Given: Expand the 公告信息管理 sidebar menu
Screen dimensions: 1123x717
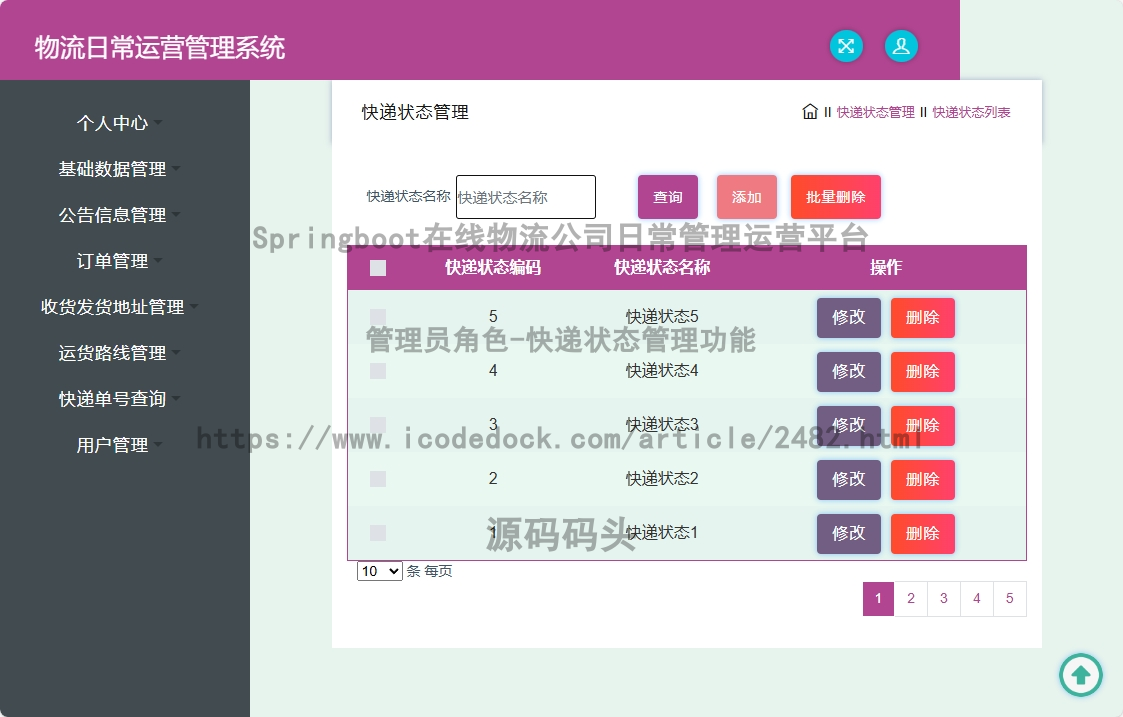Looking at the screenshot, I should (x=119, y=215).
